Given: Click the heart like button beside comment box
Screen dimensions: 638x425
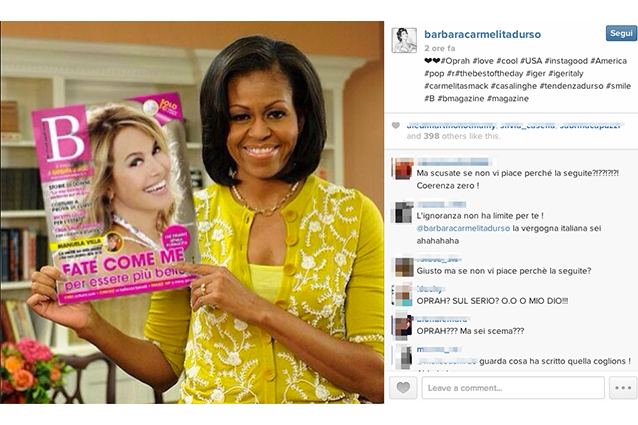Looking at the screenshot, I should [403, 388].
